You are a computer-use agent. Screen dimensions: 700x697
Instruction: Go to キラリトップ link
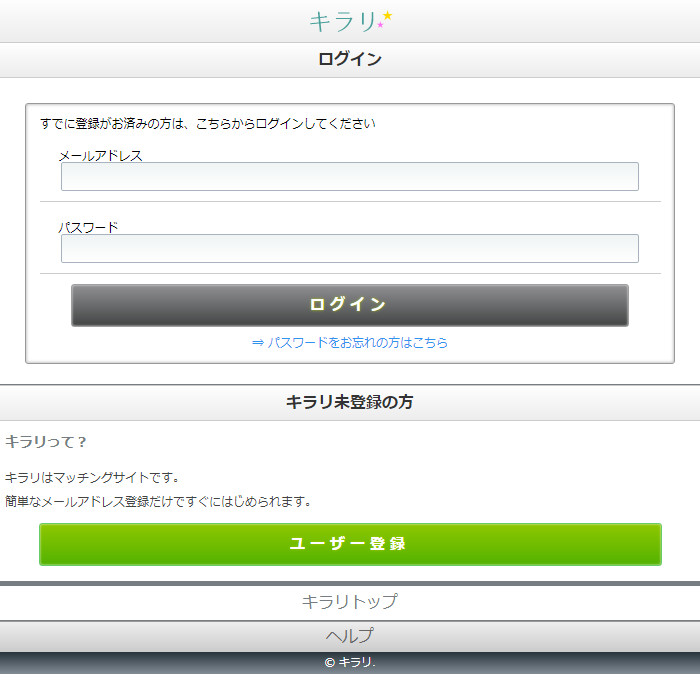pos(350,602)
